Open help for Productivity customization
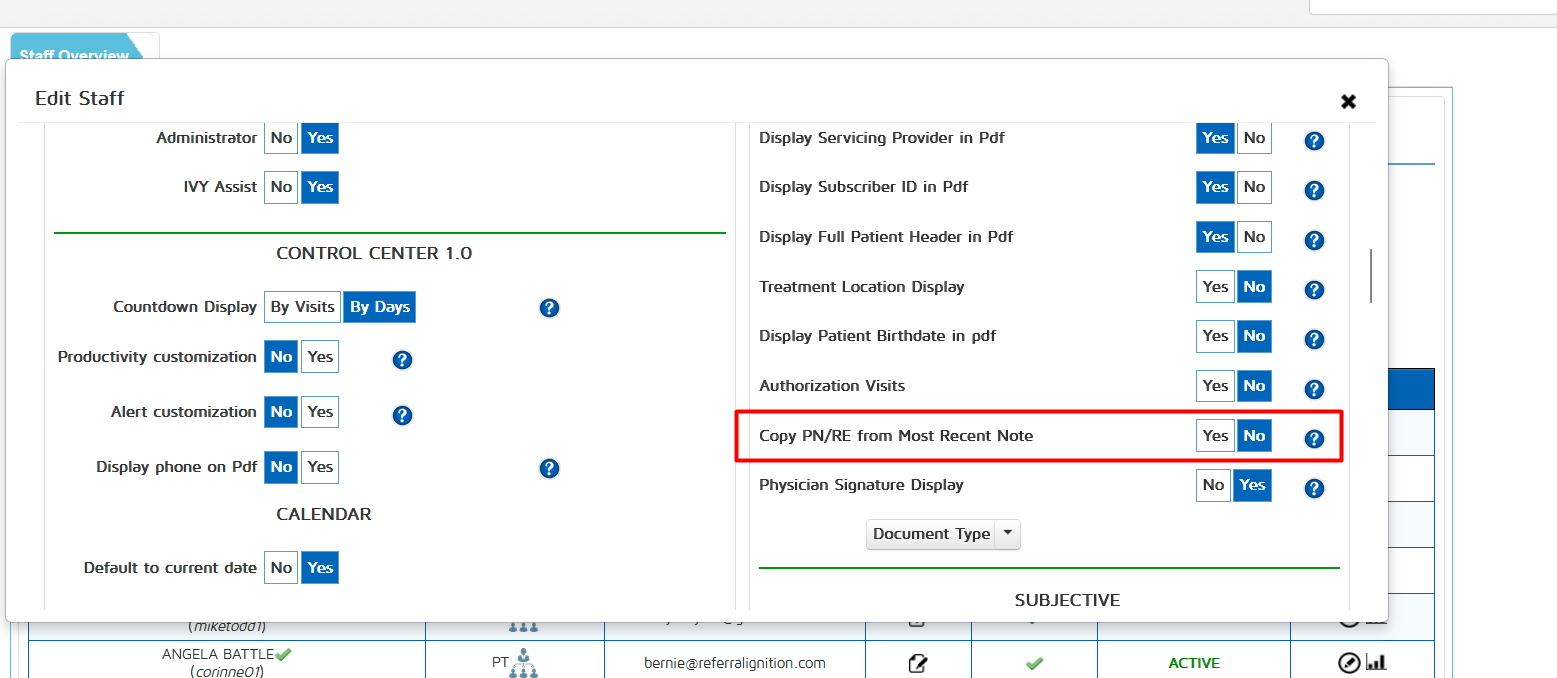This screenshot has width=1557, height=678. pos(402,359)
